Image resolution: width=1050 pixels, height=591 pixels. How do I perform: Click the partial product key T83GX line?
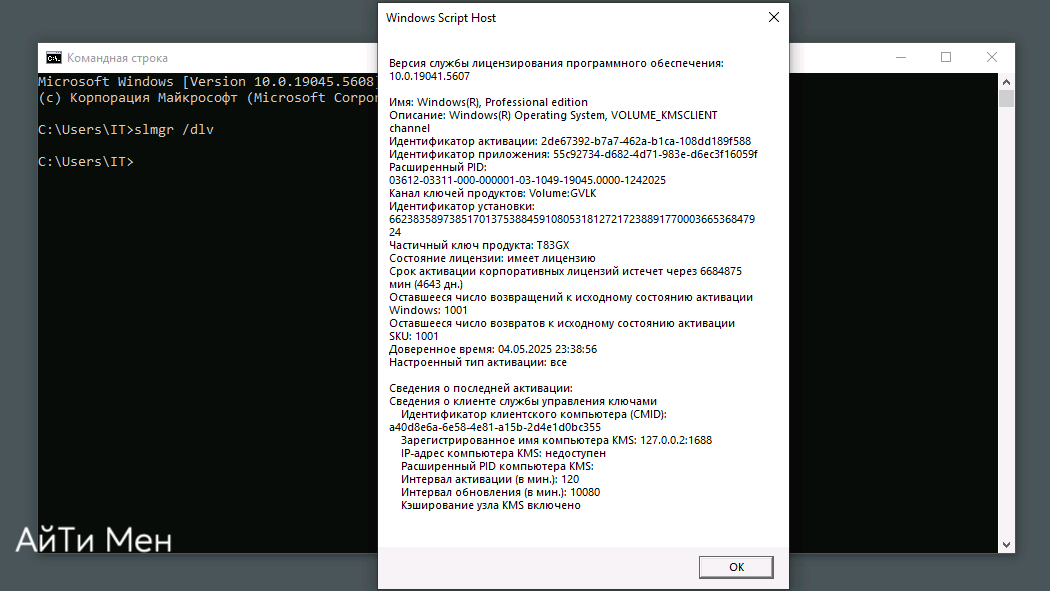point(479,245)
